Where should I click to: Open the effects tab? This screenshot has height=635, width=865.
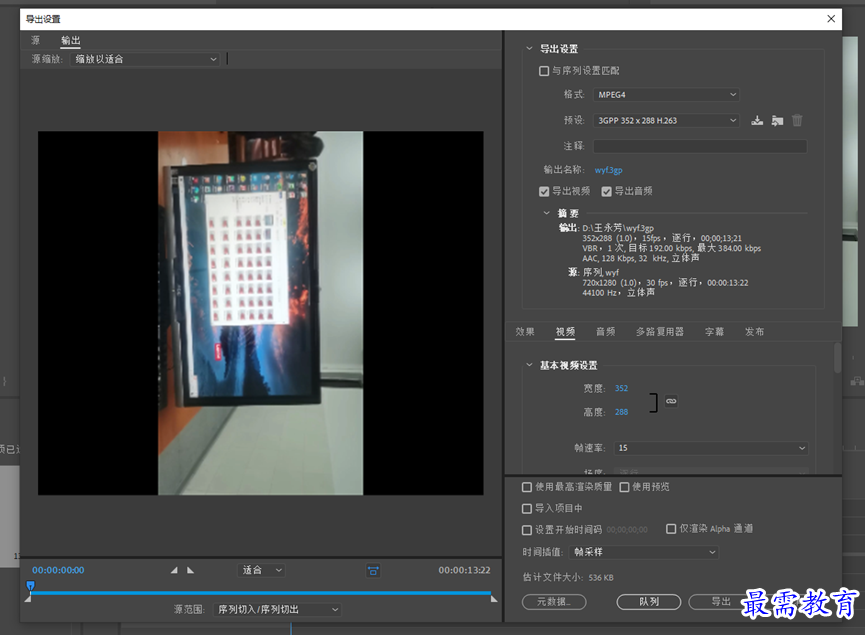pyautogui.click(x=525, y=332)
